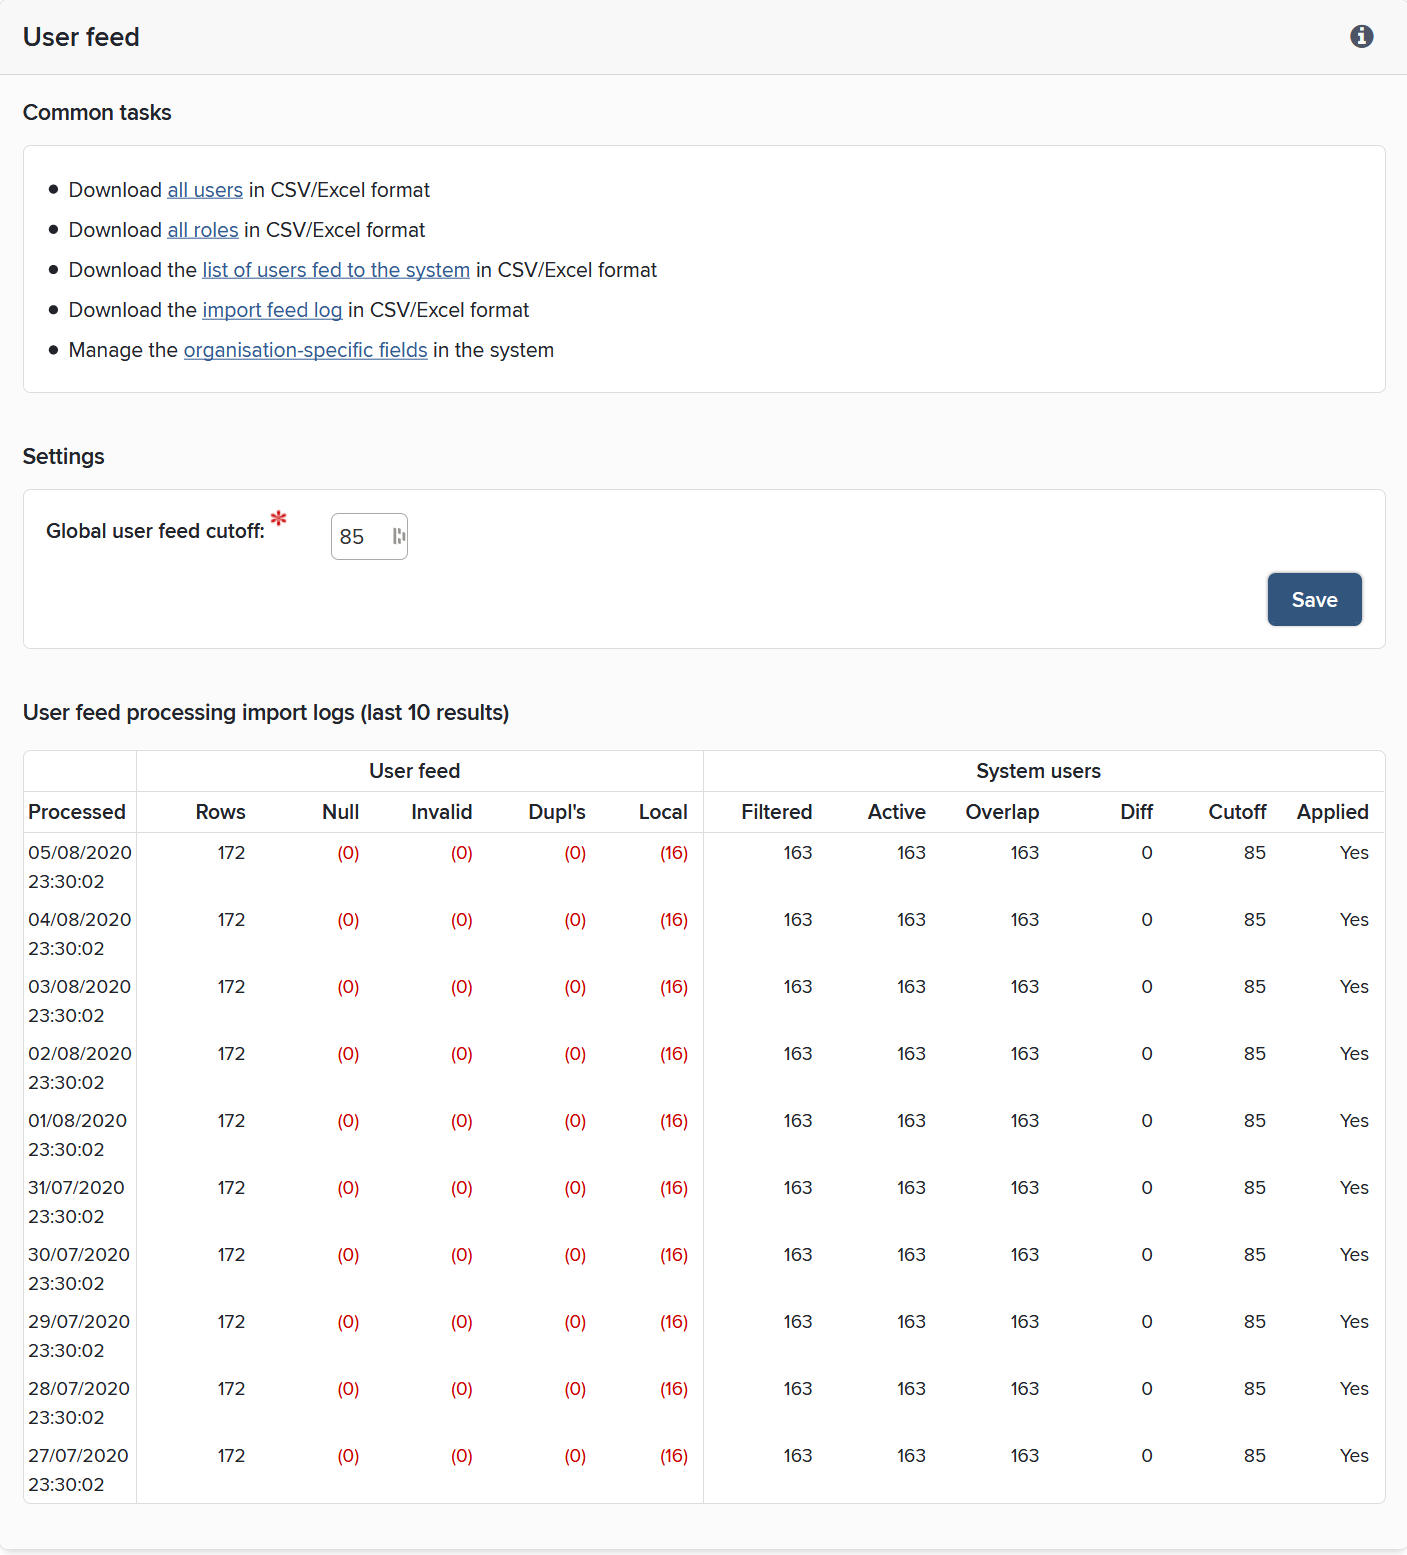The image size is (1407, 1555).
Task: Click the Rows column header
Action: [x=220, y=812]
